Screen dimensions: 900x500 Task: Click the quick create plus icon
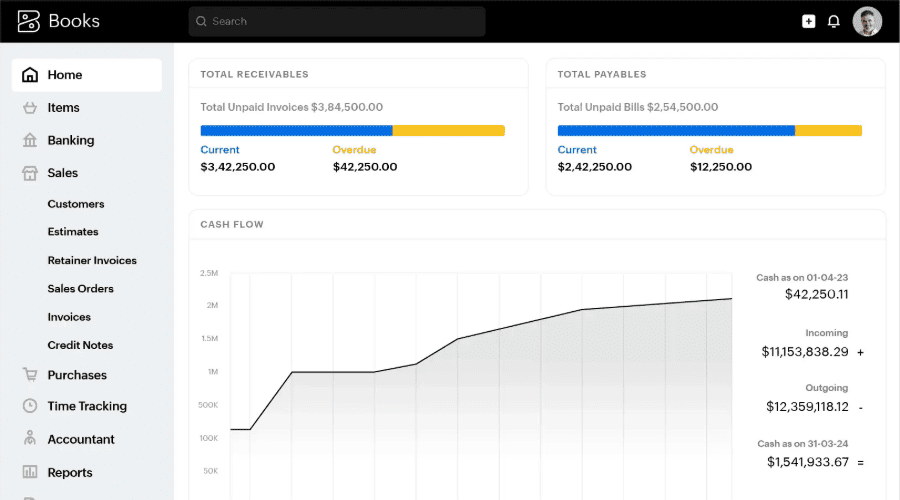pyautogui.click(x=808, y=21)
